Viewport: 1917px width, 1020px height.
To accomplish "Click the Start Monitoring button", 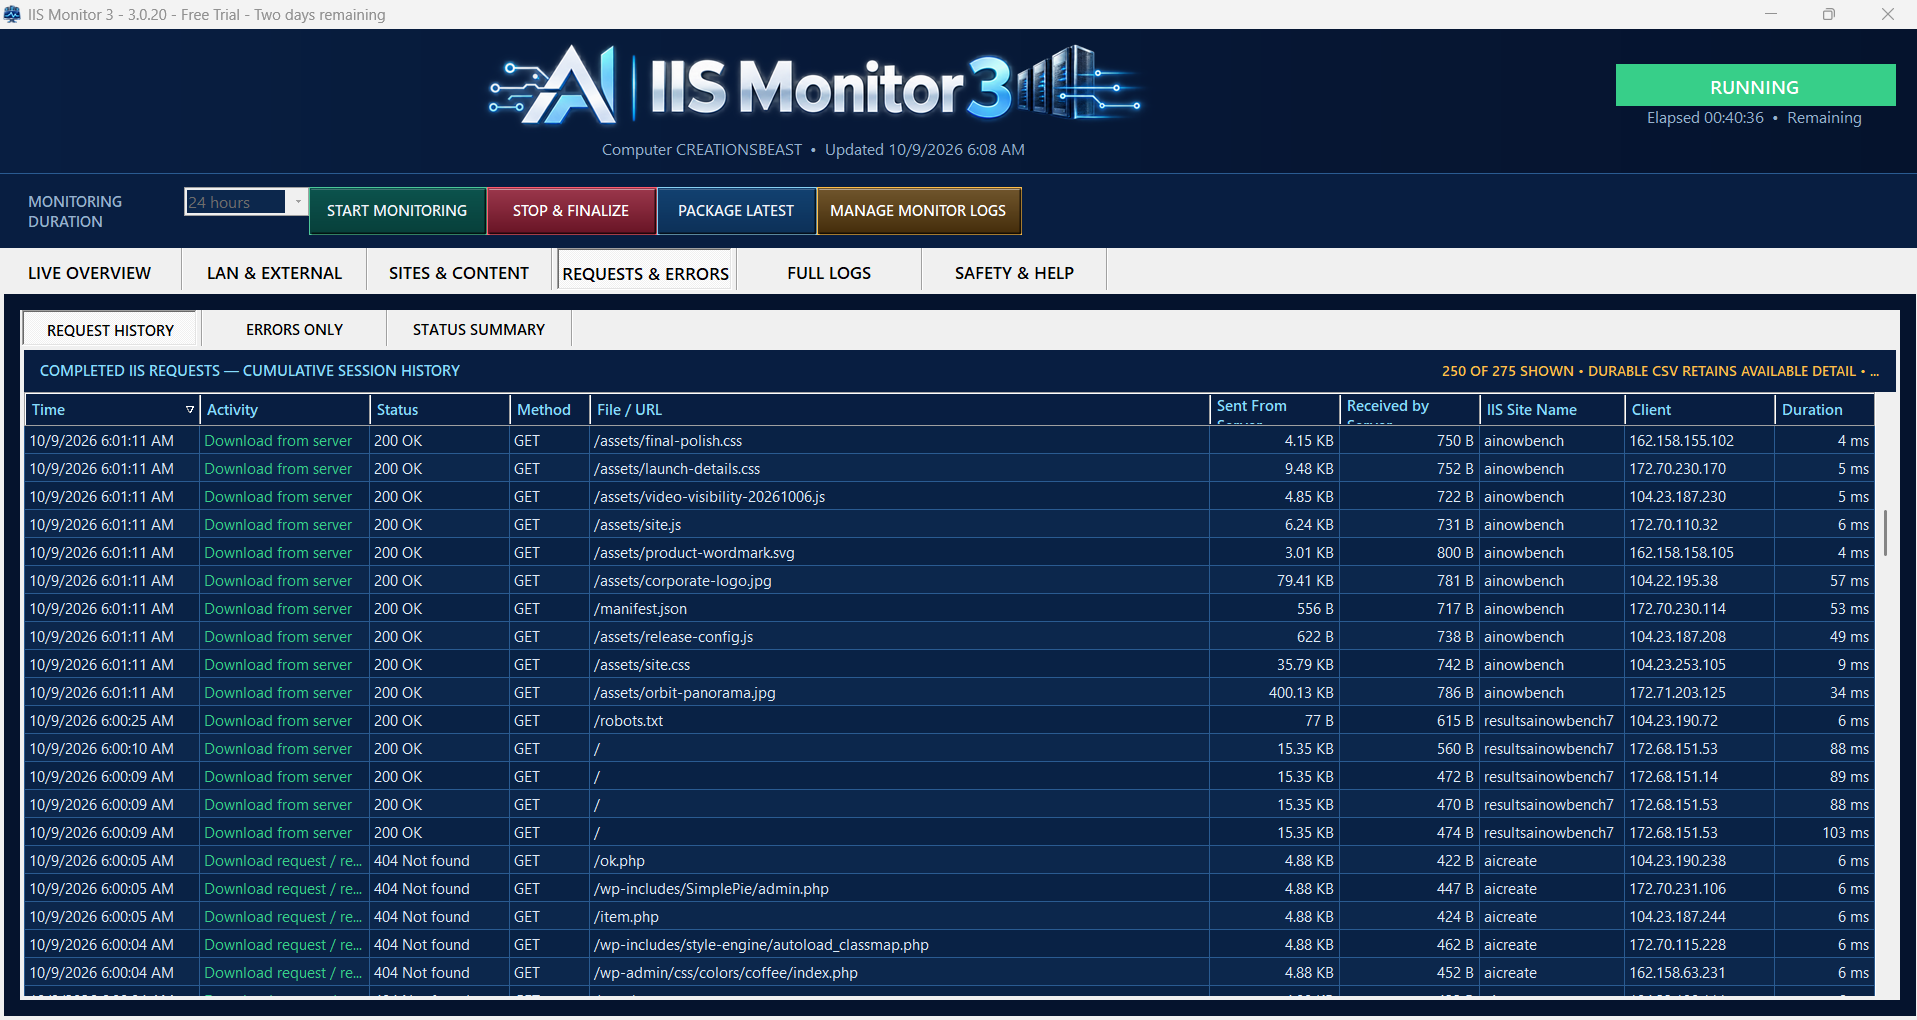I will [397, 211].
